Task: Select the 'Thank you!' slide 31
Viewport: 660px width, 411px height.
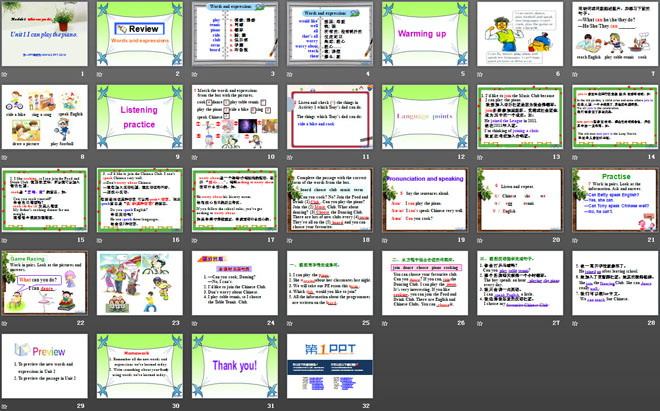Action: point(235,366)
